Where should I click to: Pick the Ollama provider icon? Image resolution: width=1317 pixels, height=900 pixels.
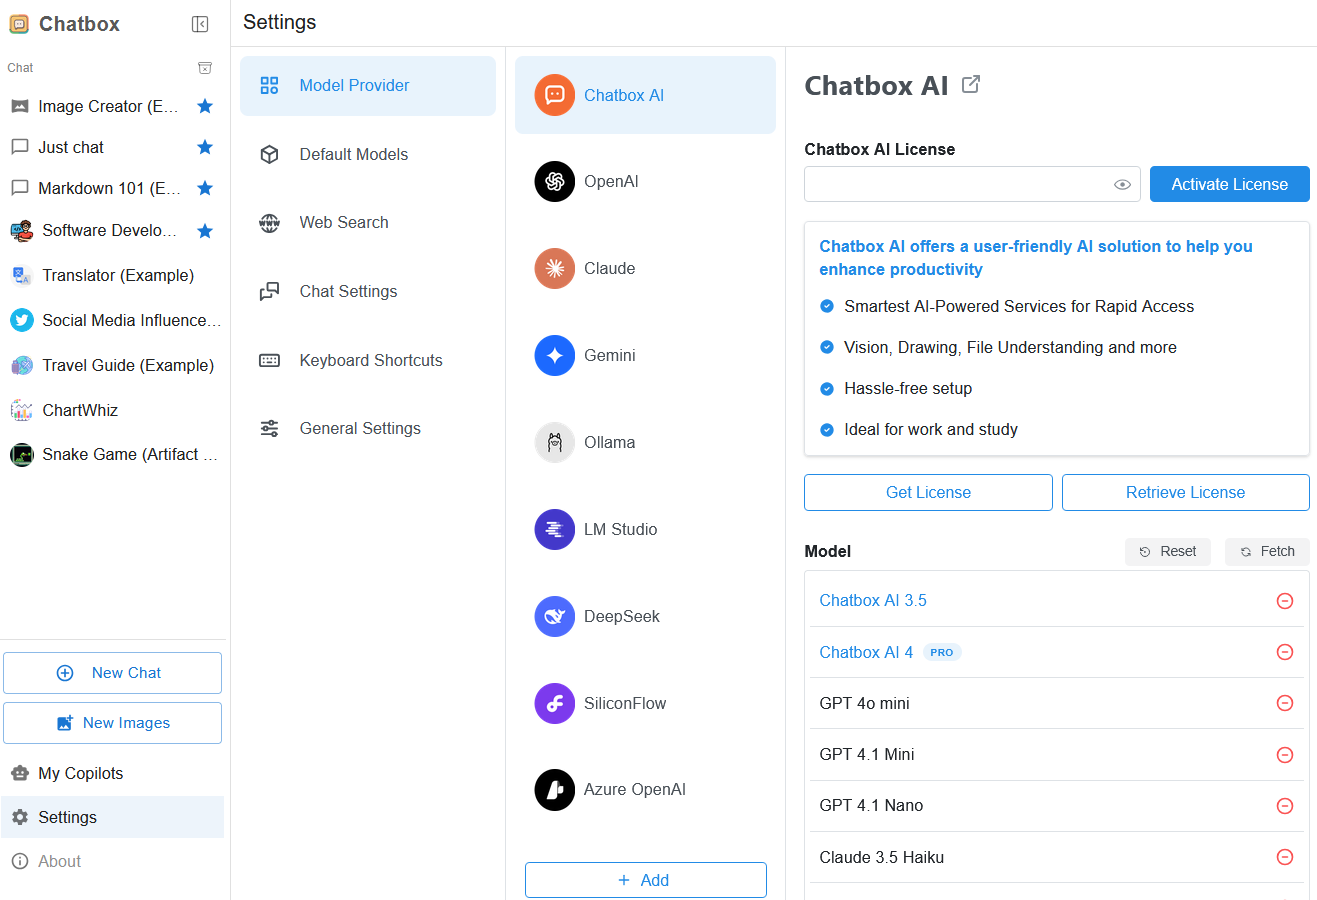coord(554,442)
